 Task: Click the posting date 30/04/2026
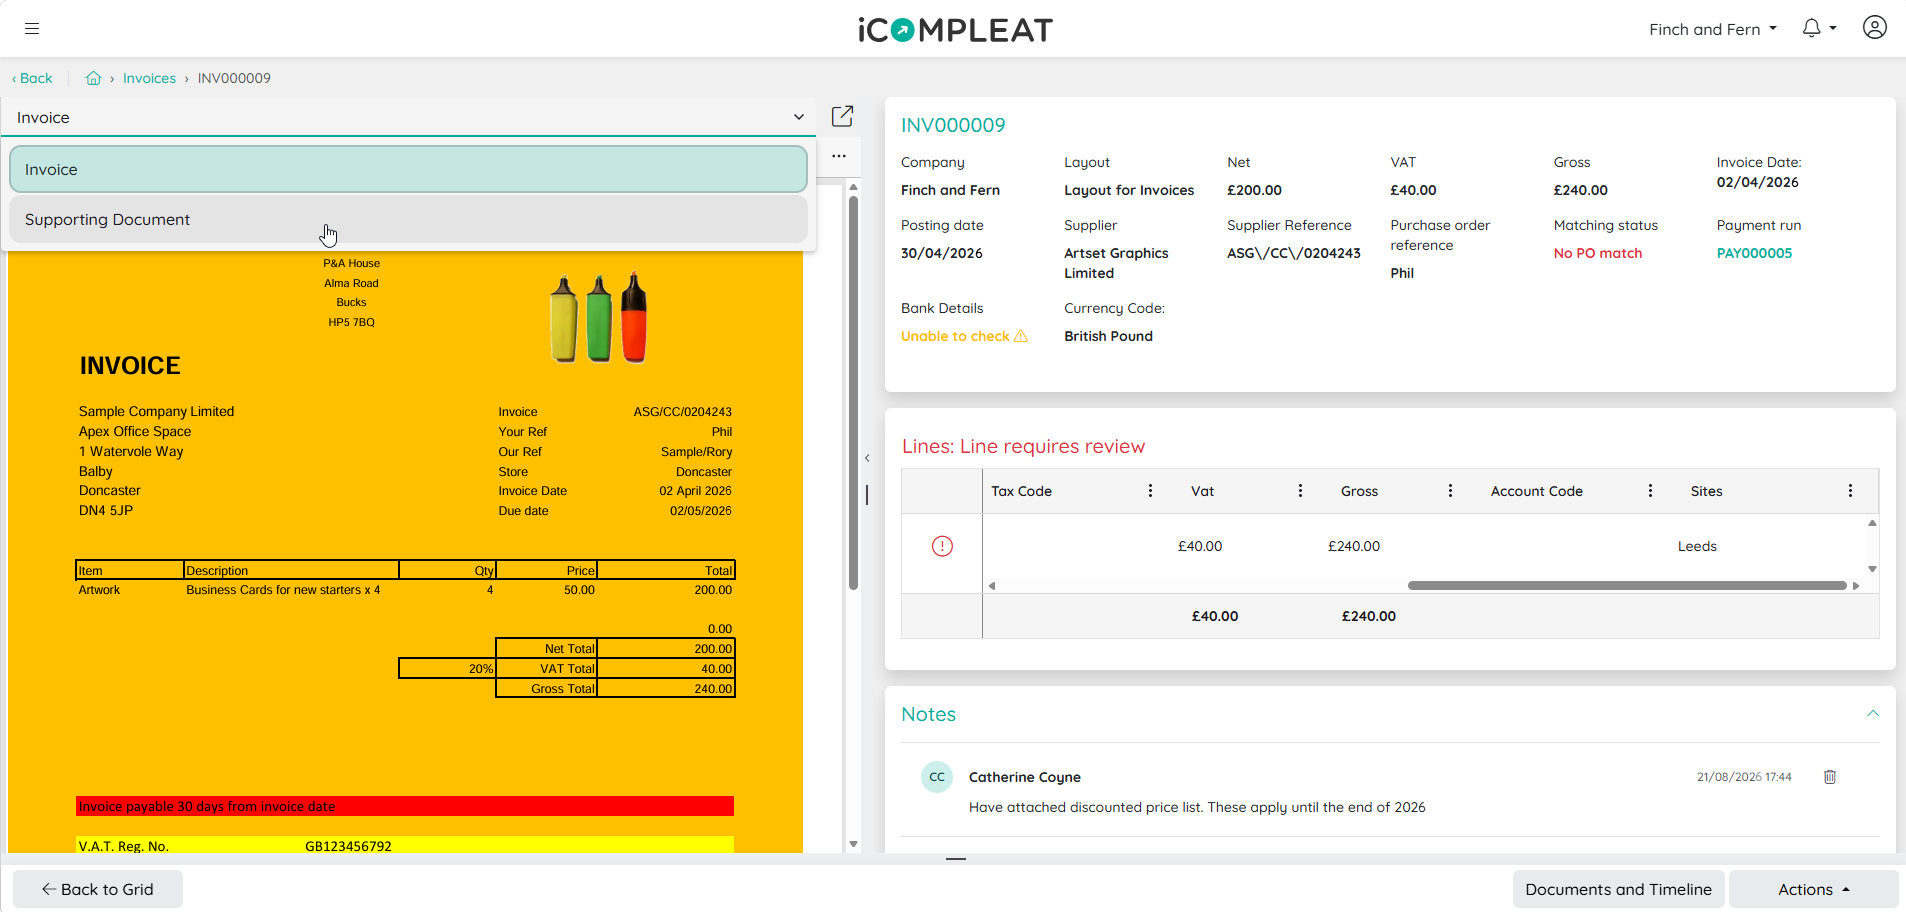coord(941,253)
